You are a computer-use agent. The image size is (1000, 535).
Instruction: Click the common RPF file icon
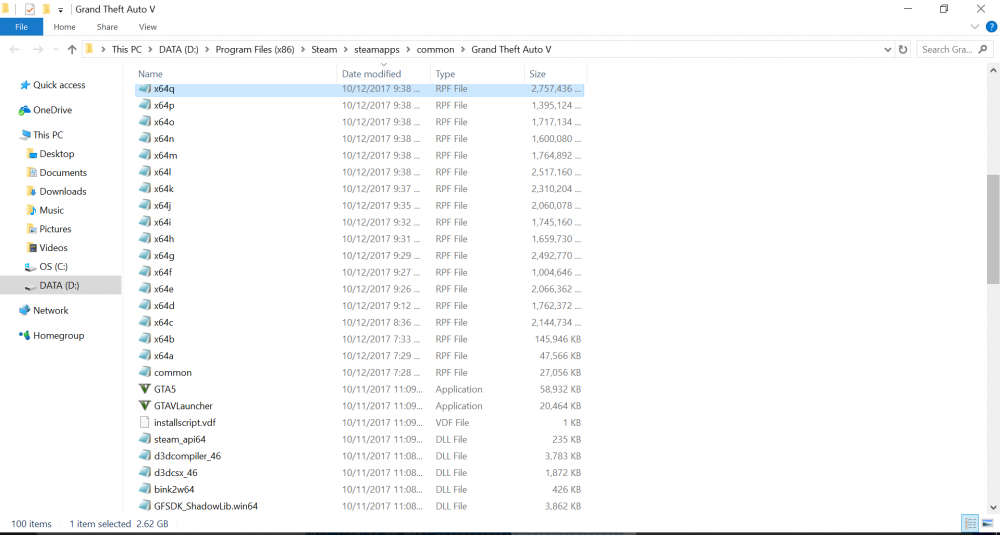144,372
